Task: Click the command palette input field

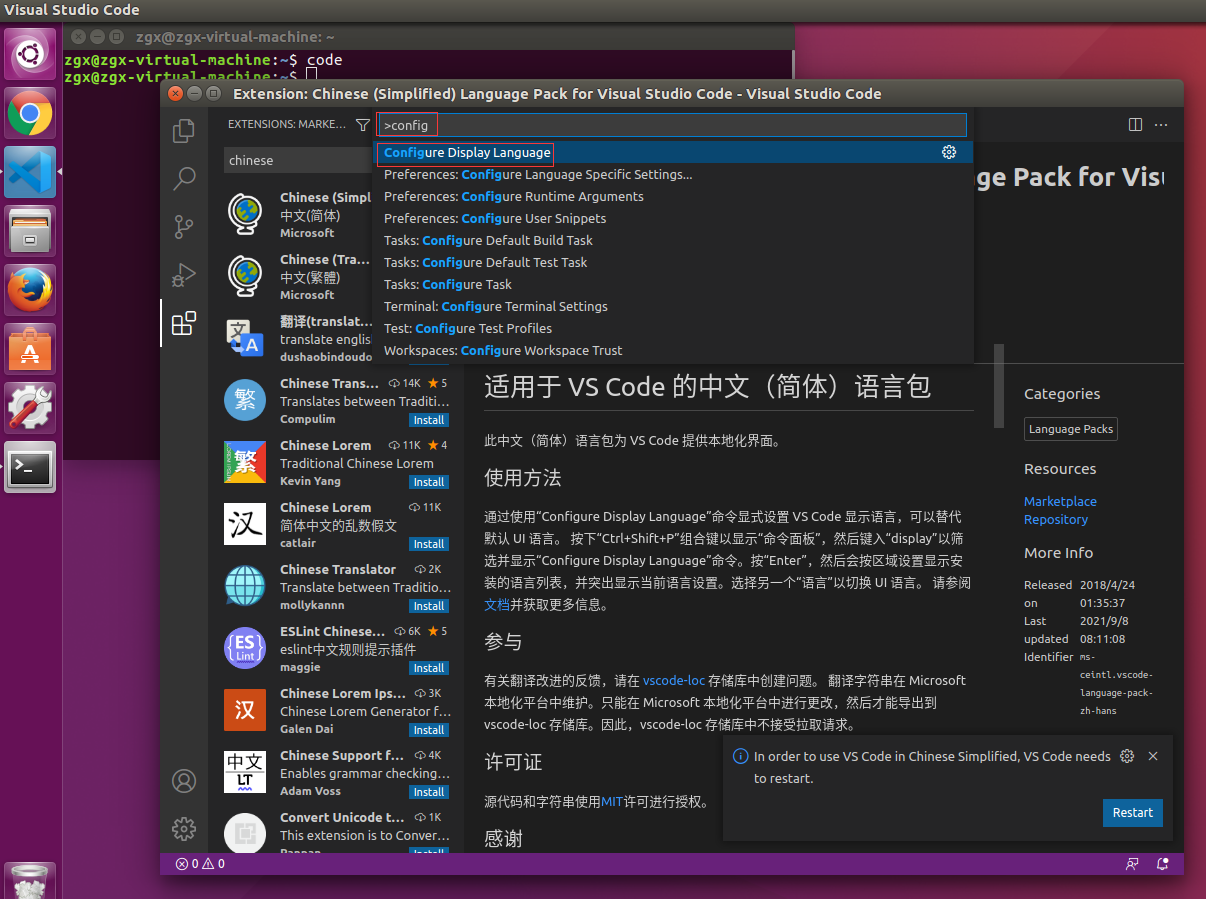Action: [x=672, y=125]
